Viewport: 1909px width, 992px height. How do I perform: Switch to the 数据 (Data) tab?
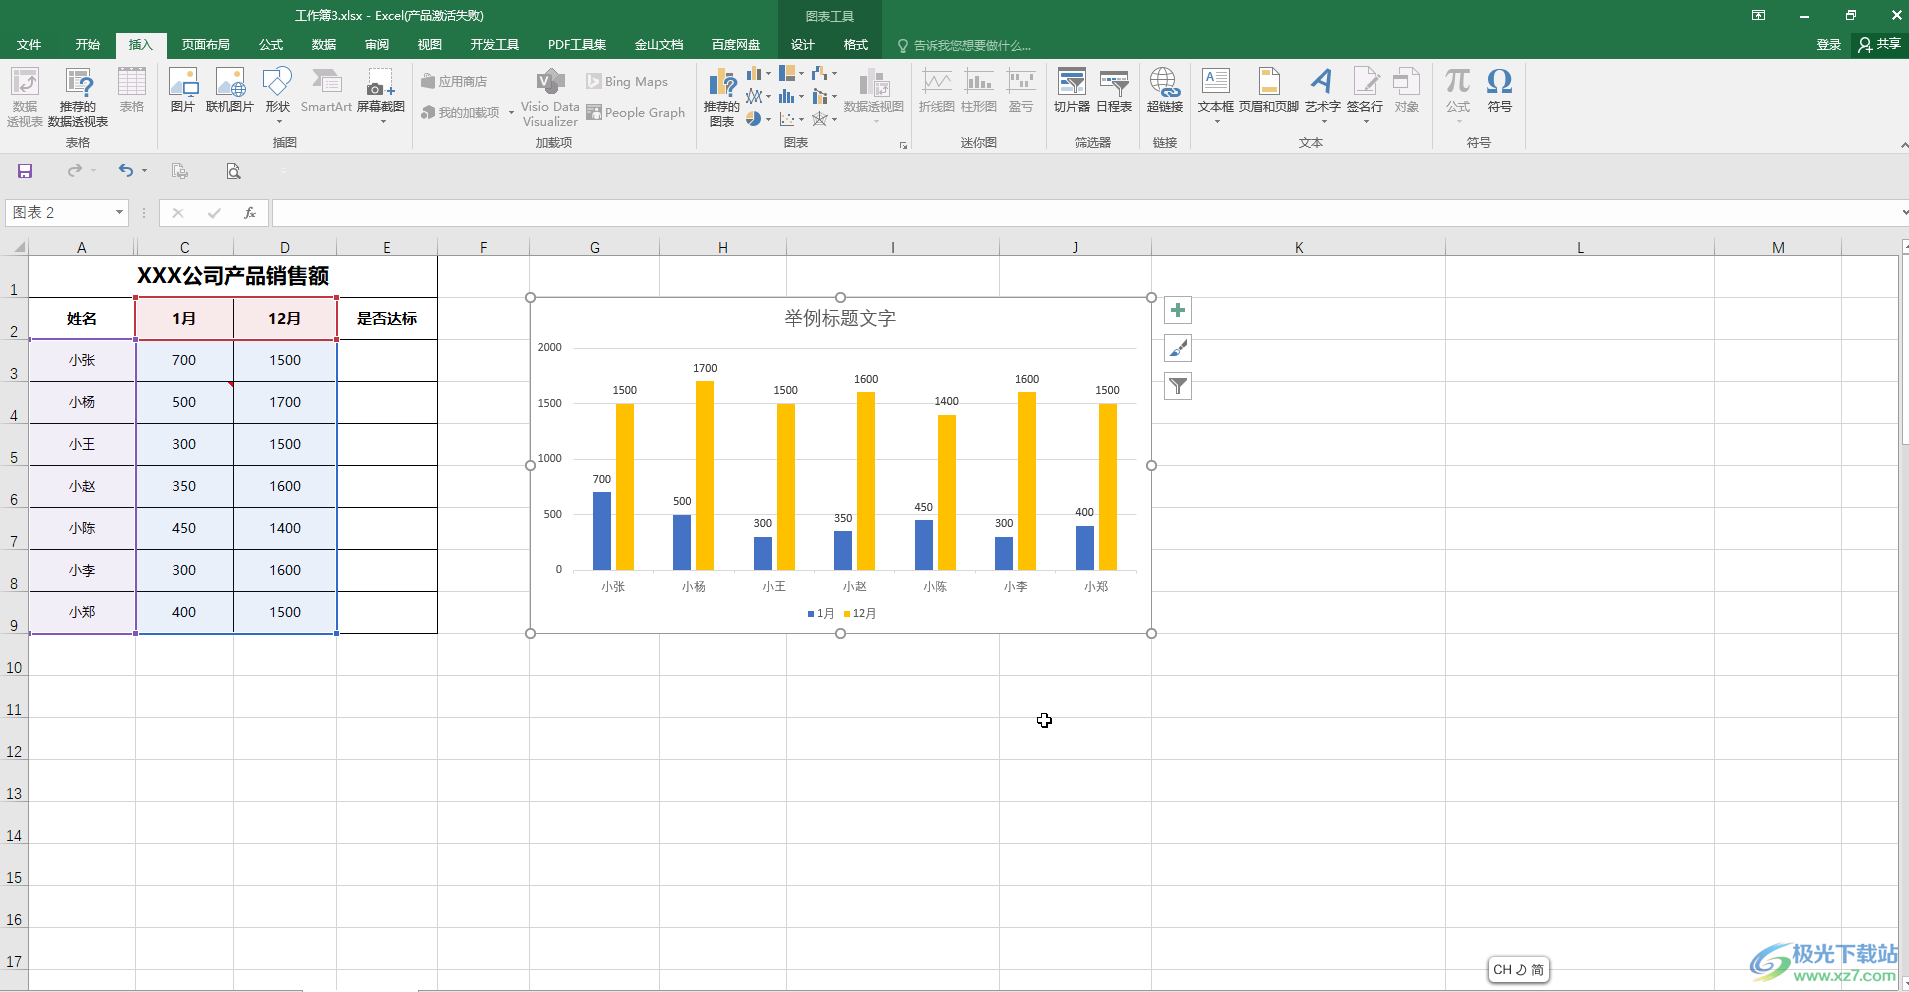pyautogui.click(x=324, y=45)
